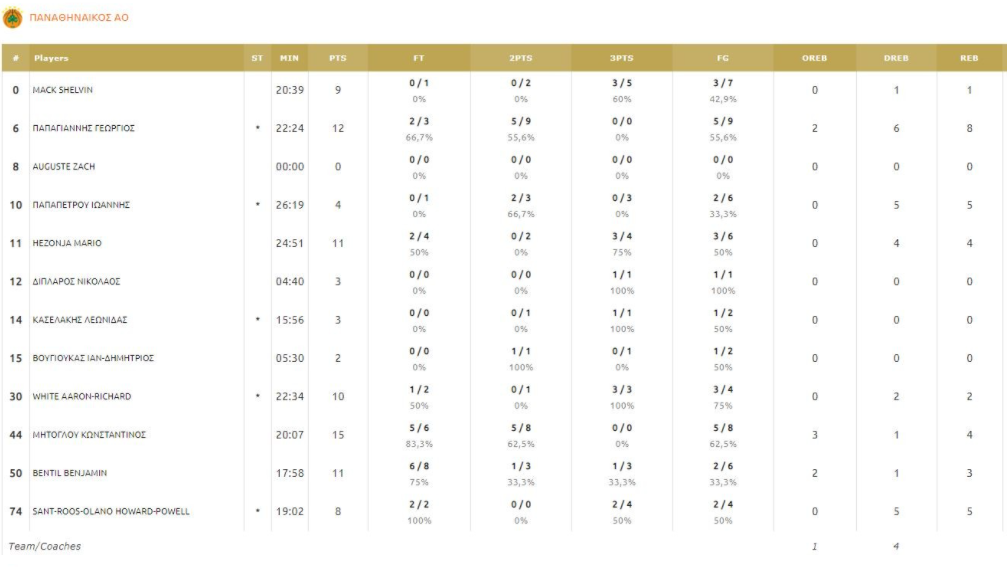The width and height of the screenshot is (1007, 567).
Task: Click the REB column header
Action: tap(969, 58)
